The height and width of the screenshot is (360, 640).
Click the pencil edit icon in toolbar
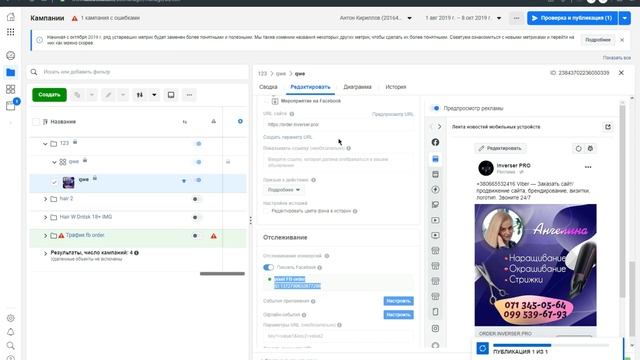pyautogui.click(x=108, y=95)
